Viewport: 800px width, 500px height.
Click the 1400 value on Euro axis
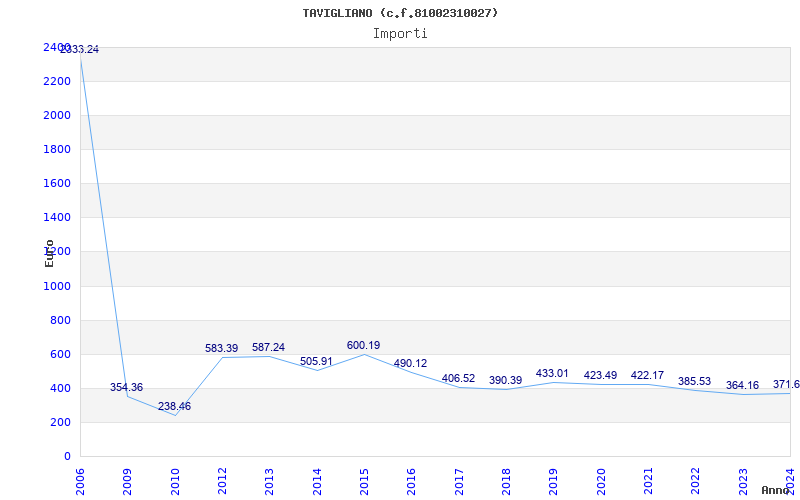tap(57, 217)
